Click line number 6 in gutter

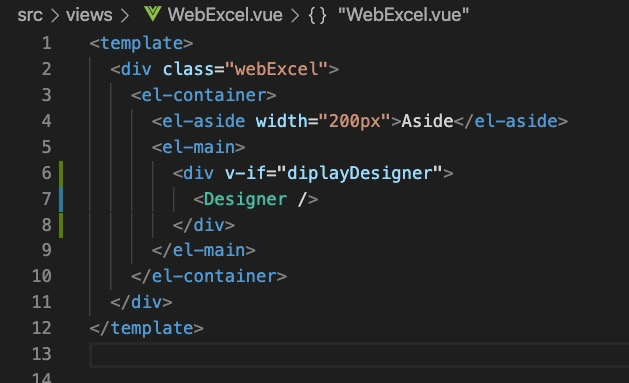47,173
